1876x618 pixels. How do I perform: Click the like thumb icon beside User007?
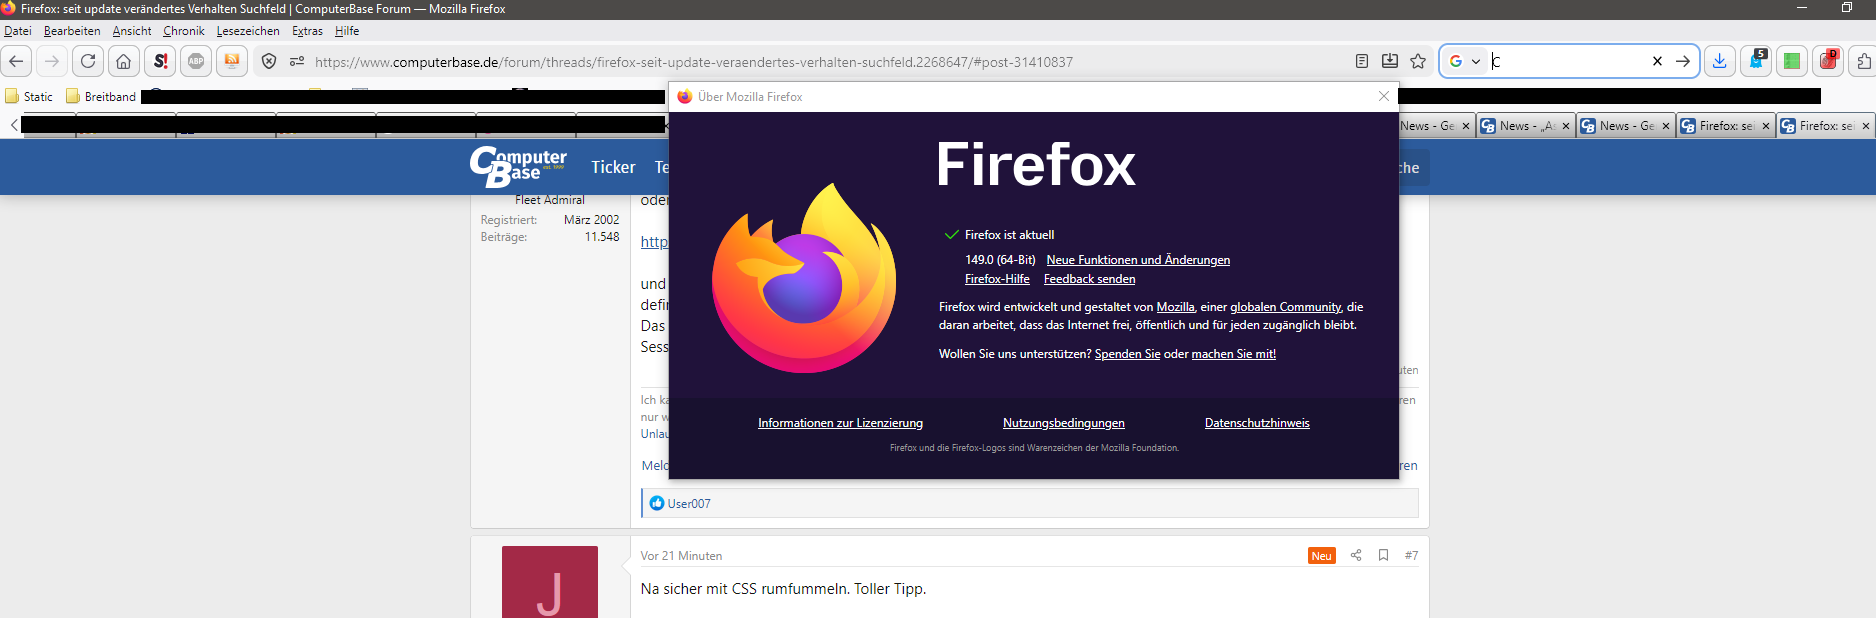pyautogui.click(x=657, y=503)
